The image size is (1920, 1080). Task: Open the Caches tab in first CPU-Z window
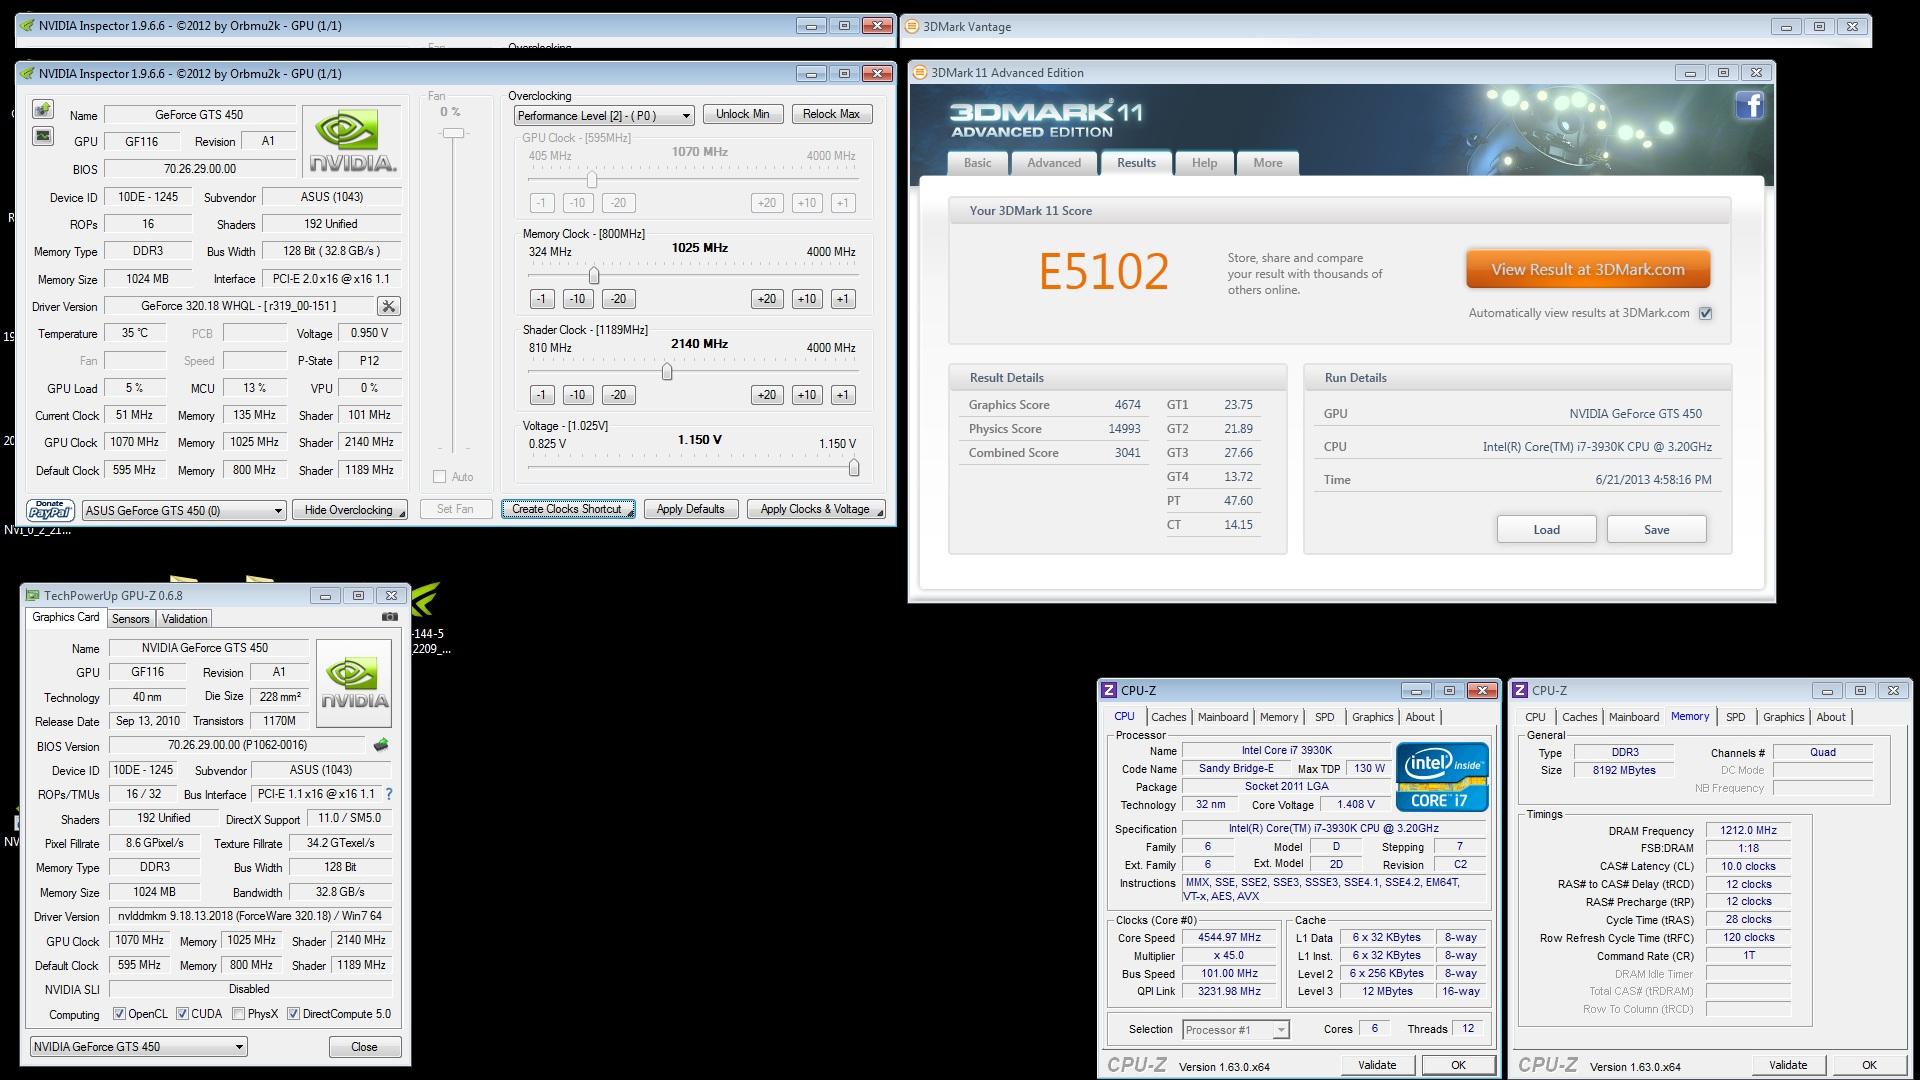(x=1168, y=717)
